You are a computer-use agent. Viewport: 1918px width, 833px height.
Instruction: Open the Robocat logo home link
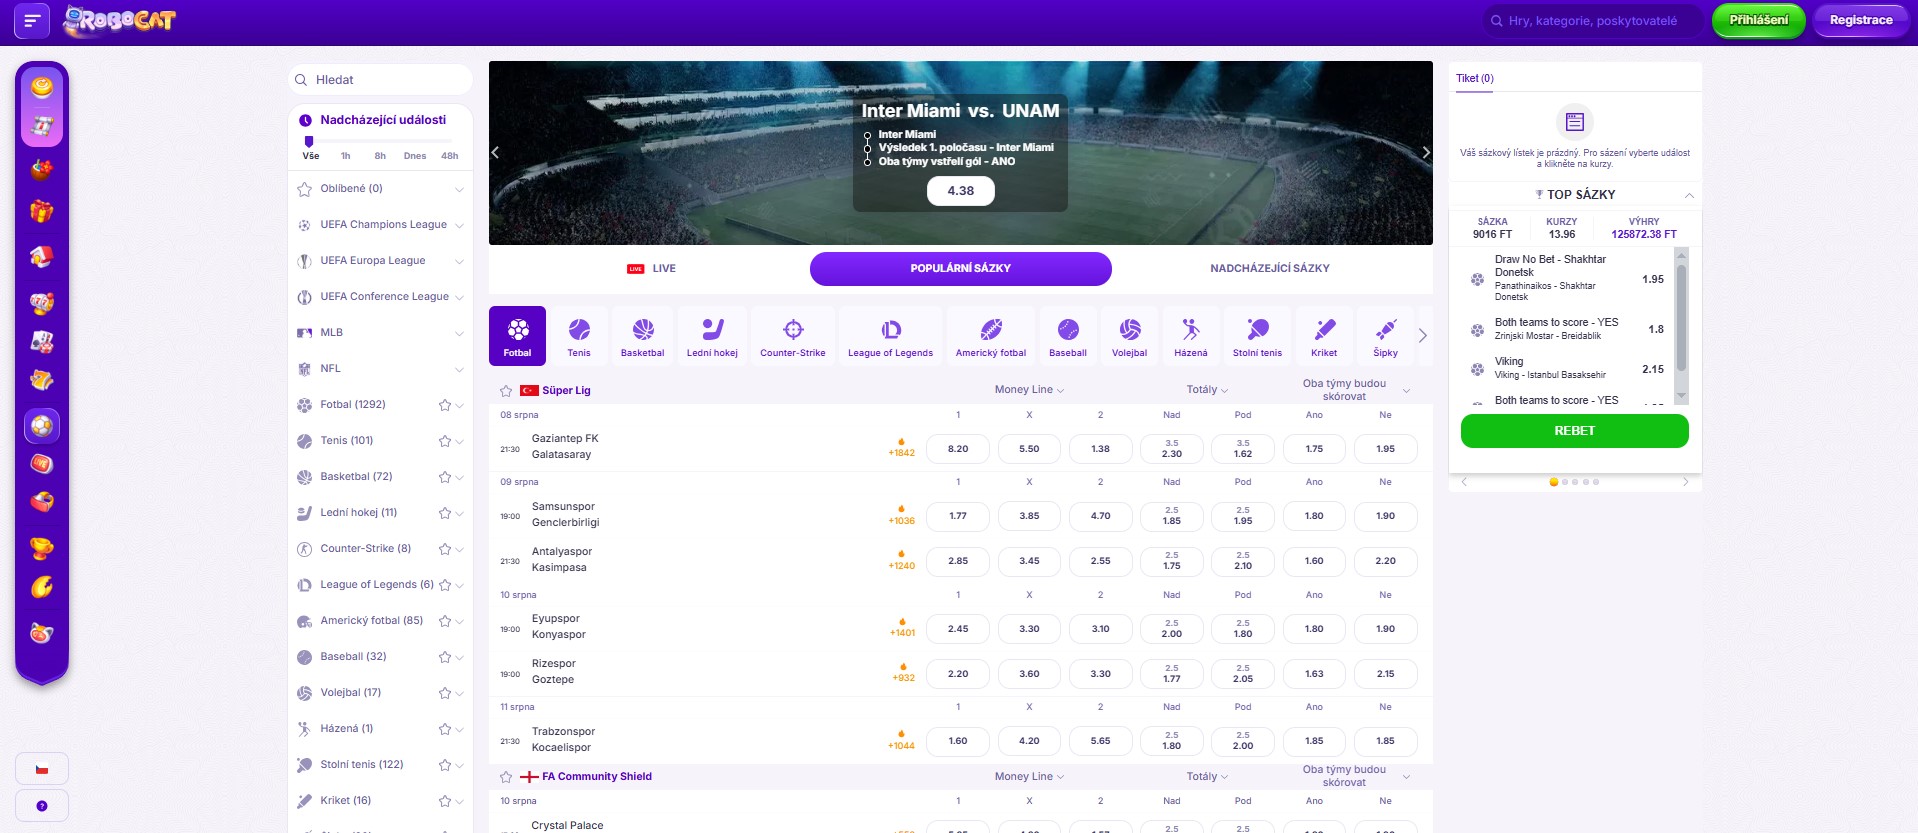tap(119, 20)
